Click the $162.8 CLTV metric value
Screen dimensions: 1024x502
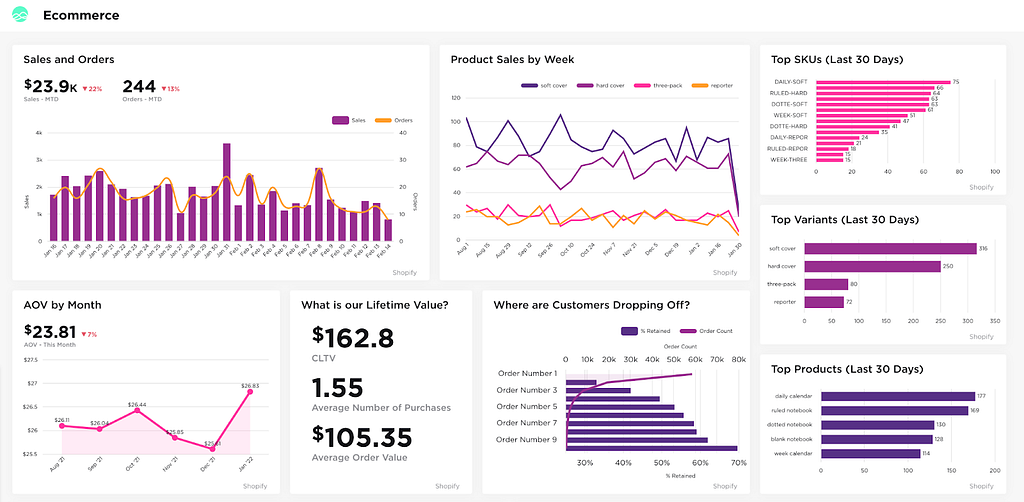pos(353,338)
